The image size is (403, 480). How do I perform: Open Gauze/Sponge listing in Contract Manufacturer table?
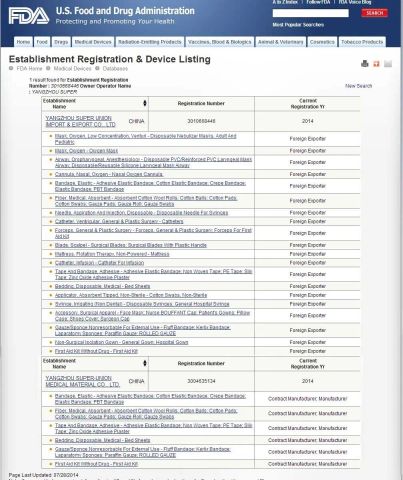[x=143, y=452]
